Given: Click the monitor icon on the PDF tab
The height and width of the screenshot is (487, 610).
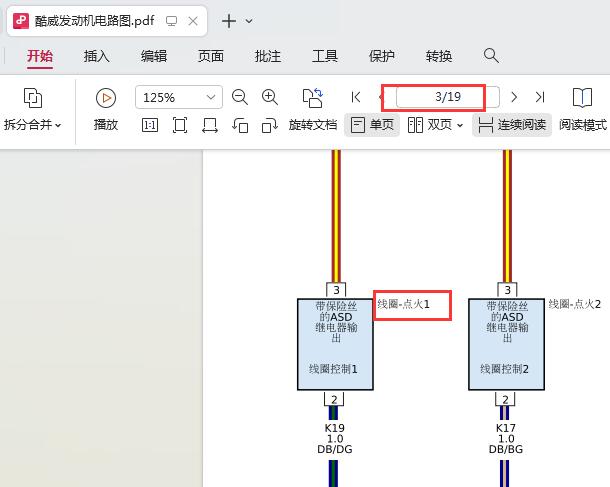Looking at the screenshot, I should pyautogui.click(x=171, y=21).
